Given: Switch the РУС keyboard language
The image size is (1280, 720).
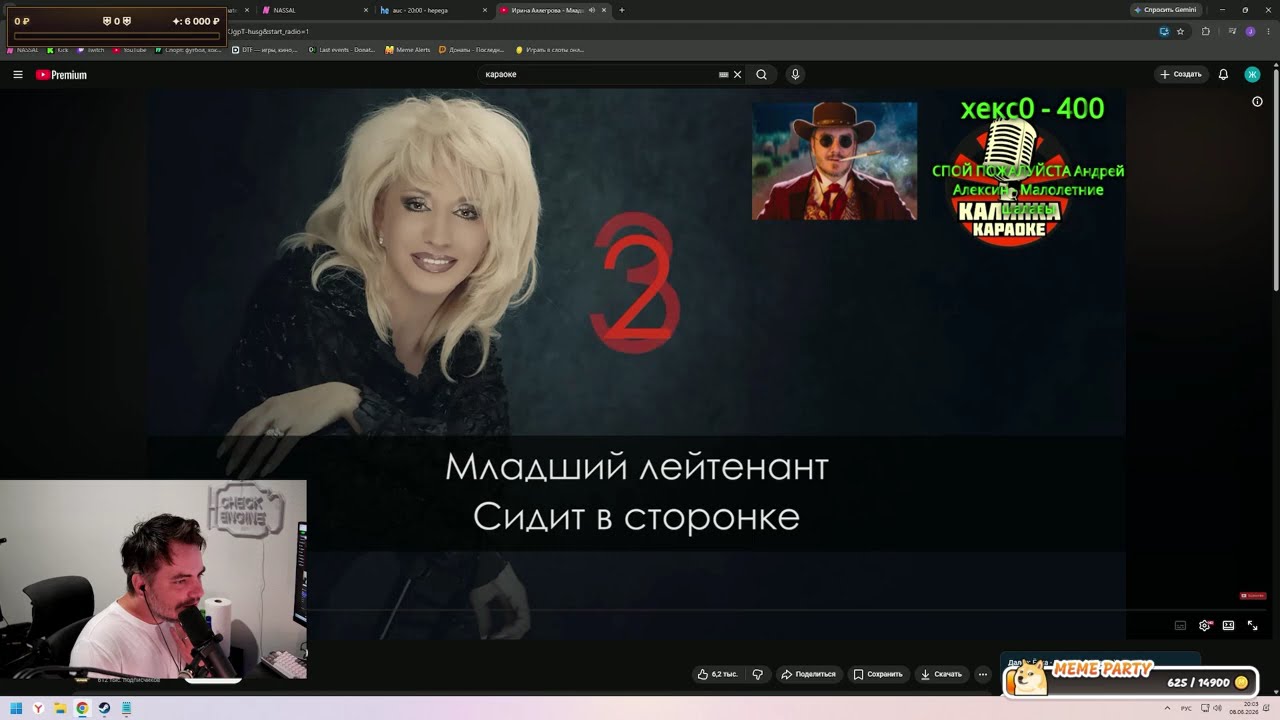Looking at the screenshot, I should [x=1187, y=708].
